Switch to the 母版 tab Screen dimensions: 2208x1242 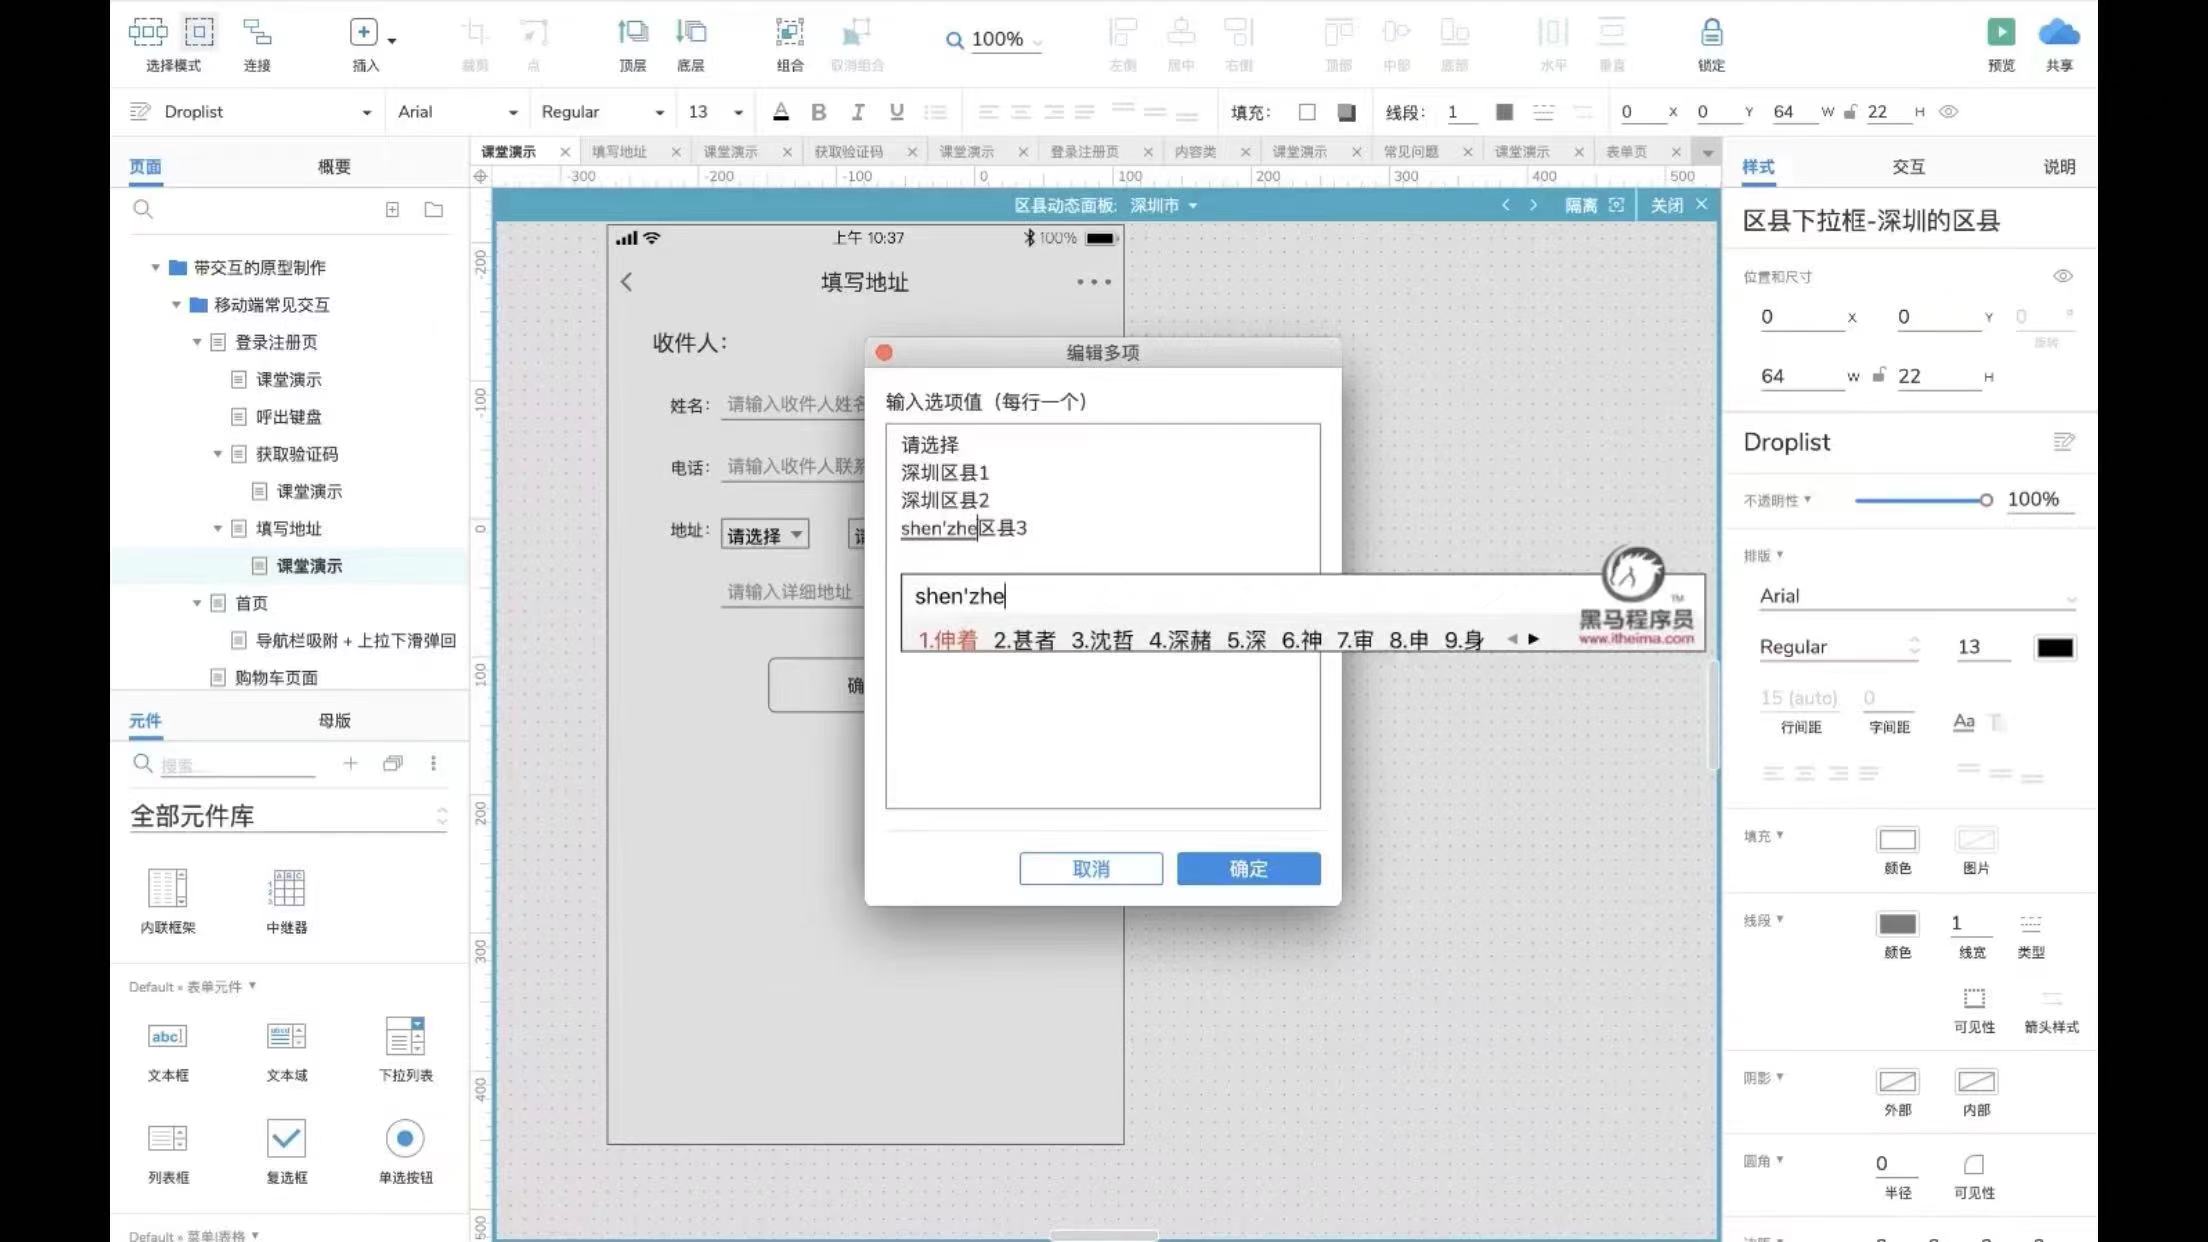tap(334, 720)
